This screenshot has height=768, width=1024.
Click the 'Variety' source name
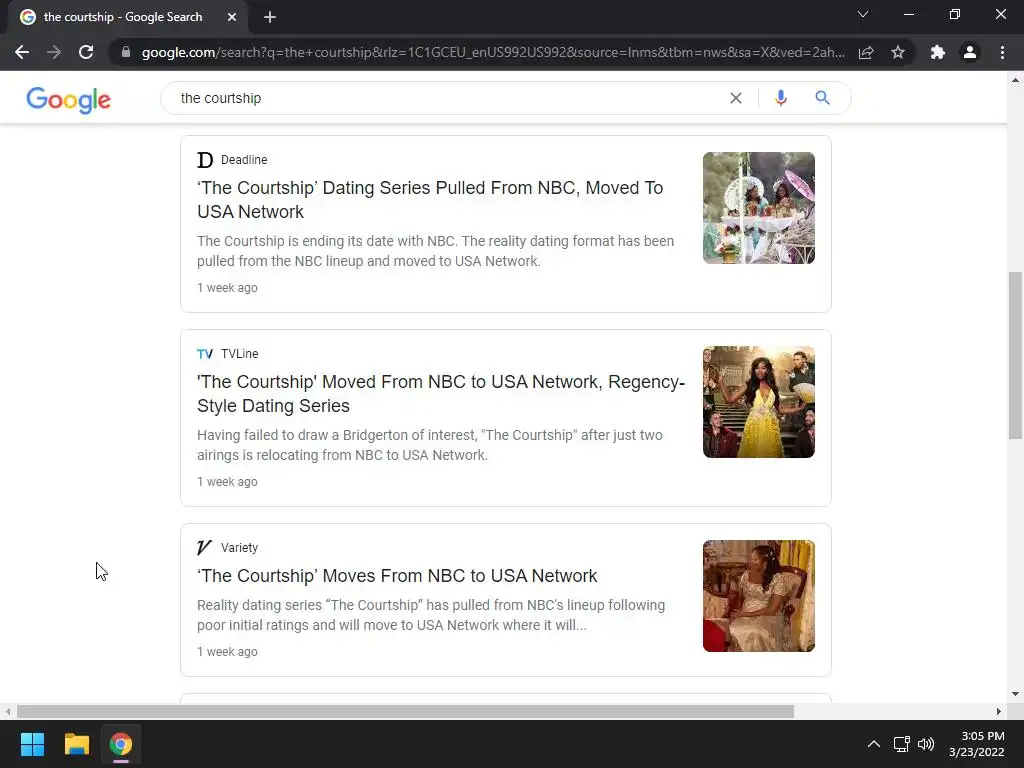click(x=239, y=547)
